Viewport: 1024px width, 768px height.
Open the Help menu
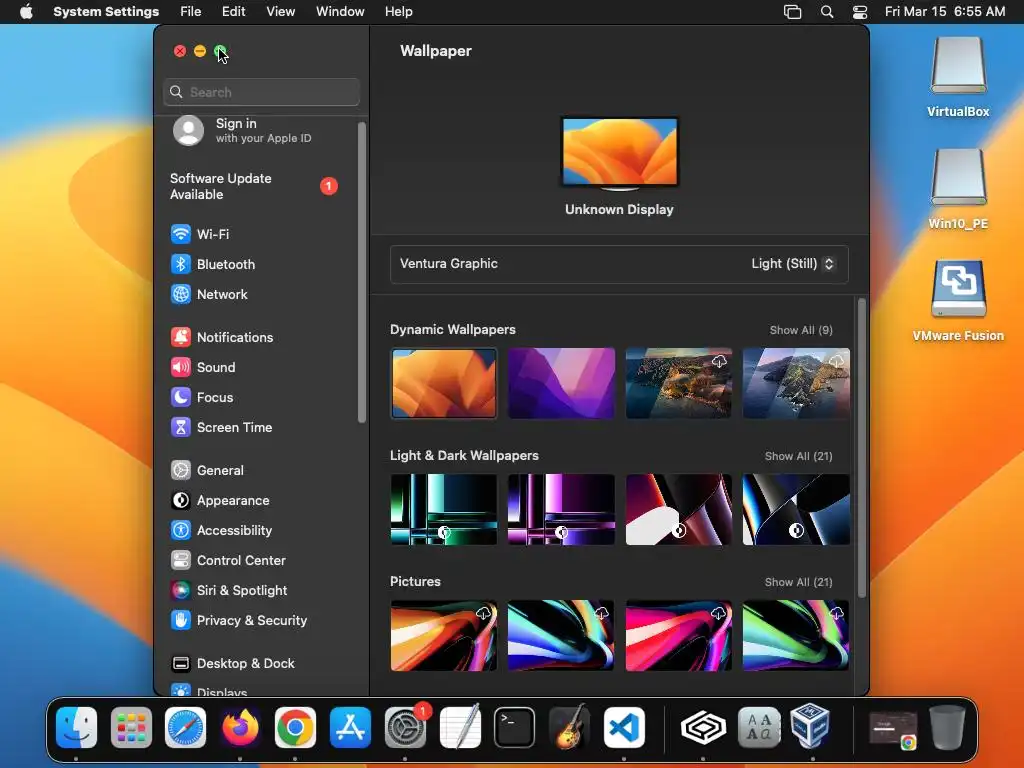(398, 12)
